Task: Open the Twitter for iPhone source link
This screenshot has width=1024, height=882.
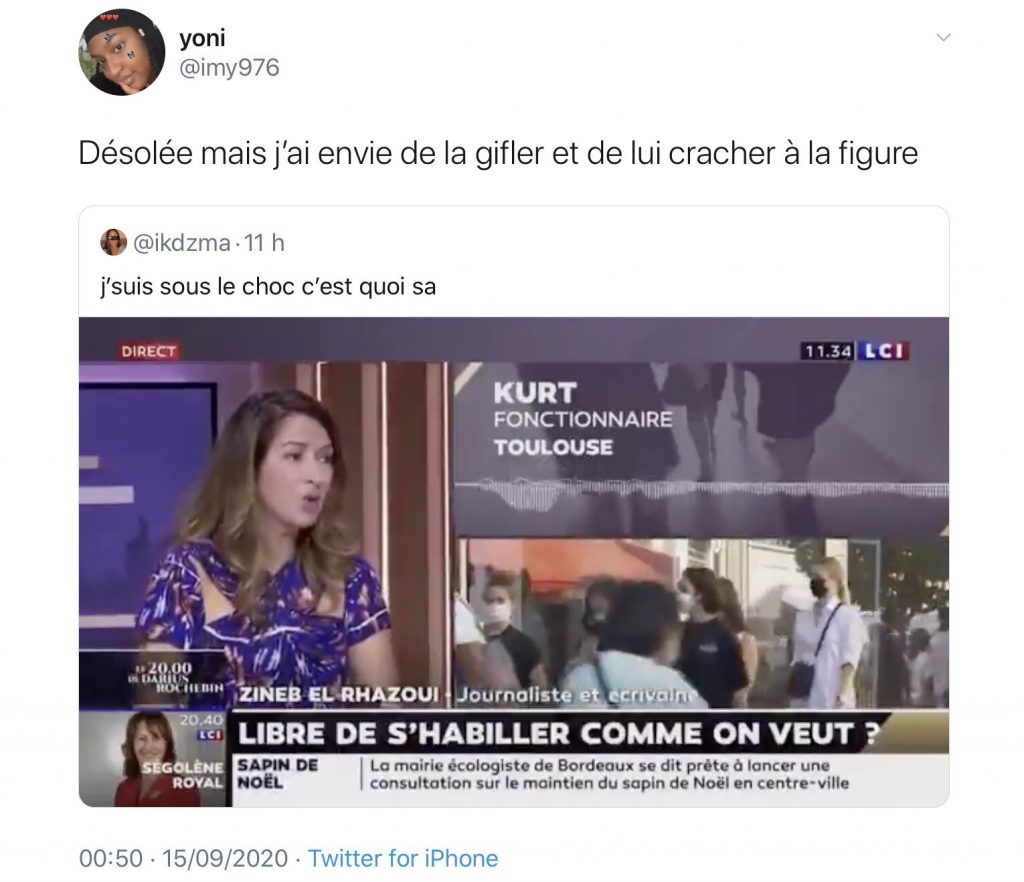Action: pyautogui.click(x=403, y=858)
